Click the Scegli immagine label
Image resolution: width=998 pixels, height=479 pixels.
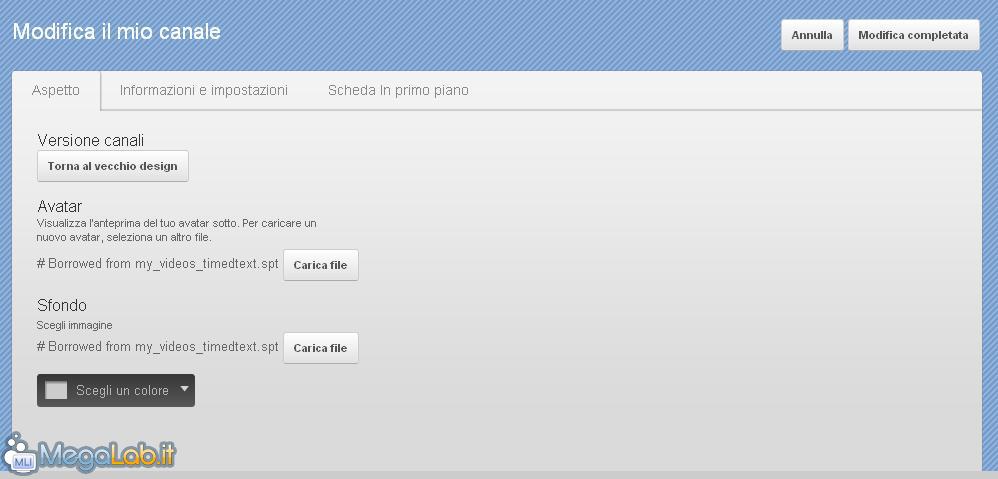74,325
